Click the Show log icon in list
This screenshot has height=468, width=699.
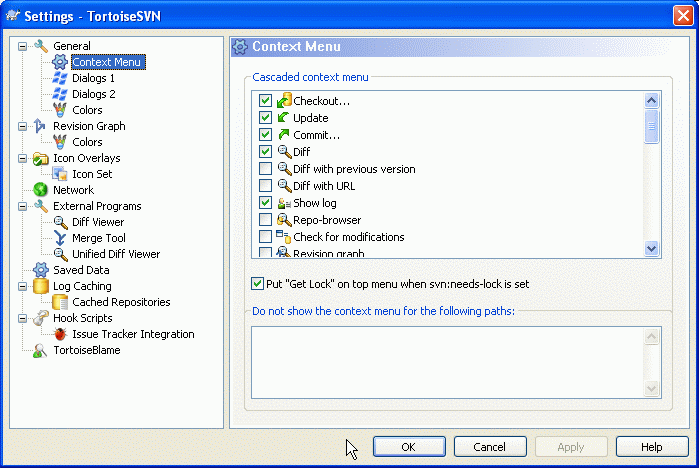(284, 203)
